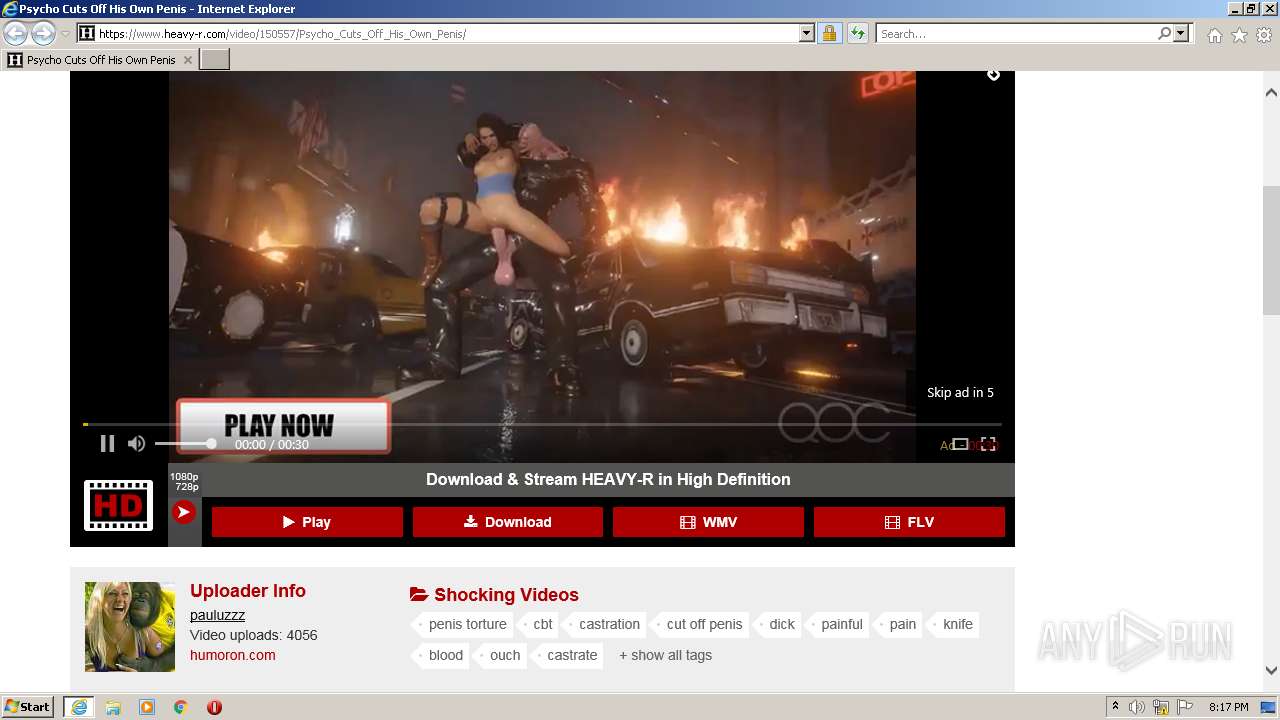Seek along the video progress bar
Screen dimensions: 1280x720
point(542,425)
